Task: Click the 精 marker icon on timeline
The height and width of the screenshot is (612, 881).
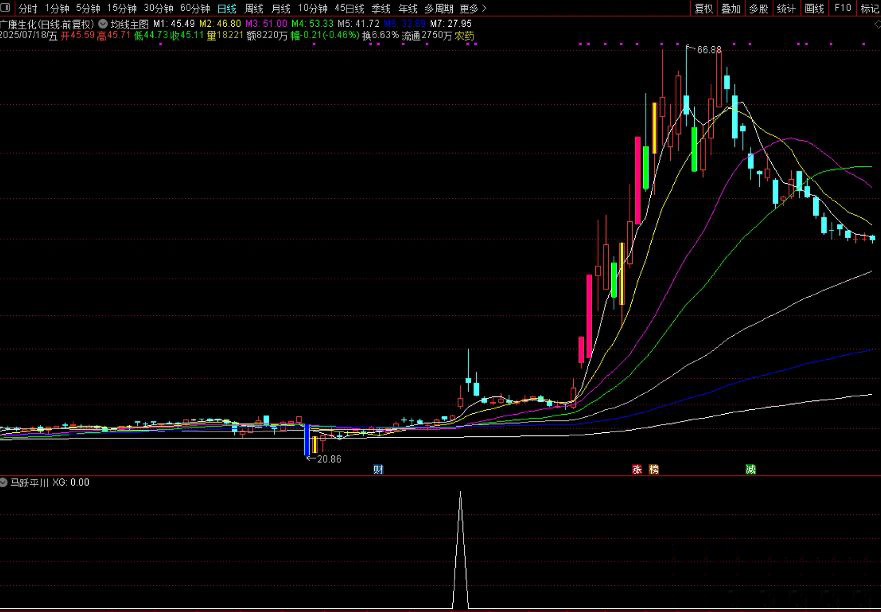Action: point(654,469)
